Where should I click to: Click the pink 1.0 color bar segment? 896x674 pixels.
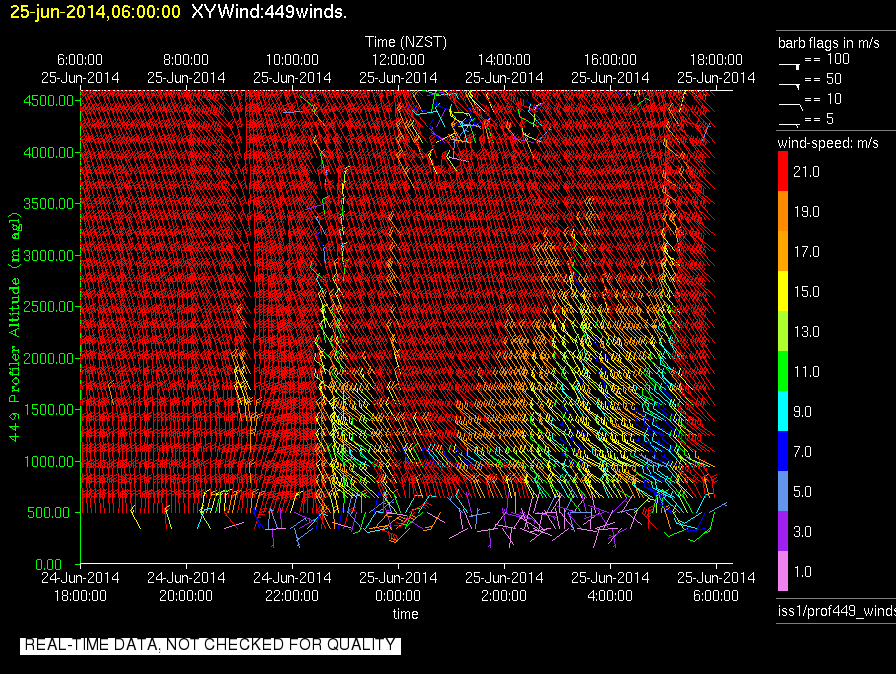coord(783,571)
